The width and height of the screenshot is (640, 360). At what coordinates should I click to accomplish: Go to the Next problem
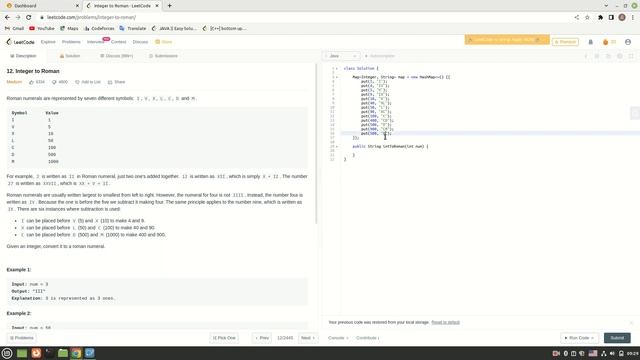pos(308,338)
